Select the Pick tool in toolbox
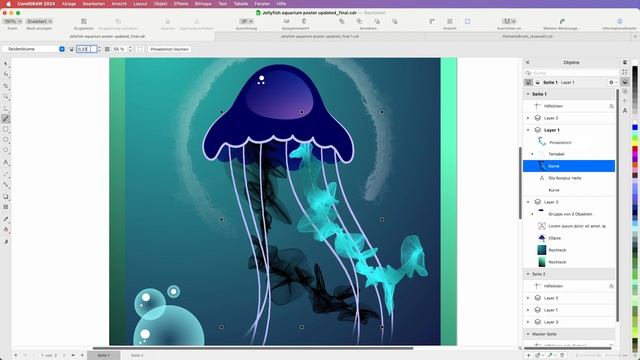The image size is (640, 360). point(5,64)
